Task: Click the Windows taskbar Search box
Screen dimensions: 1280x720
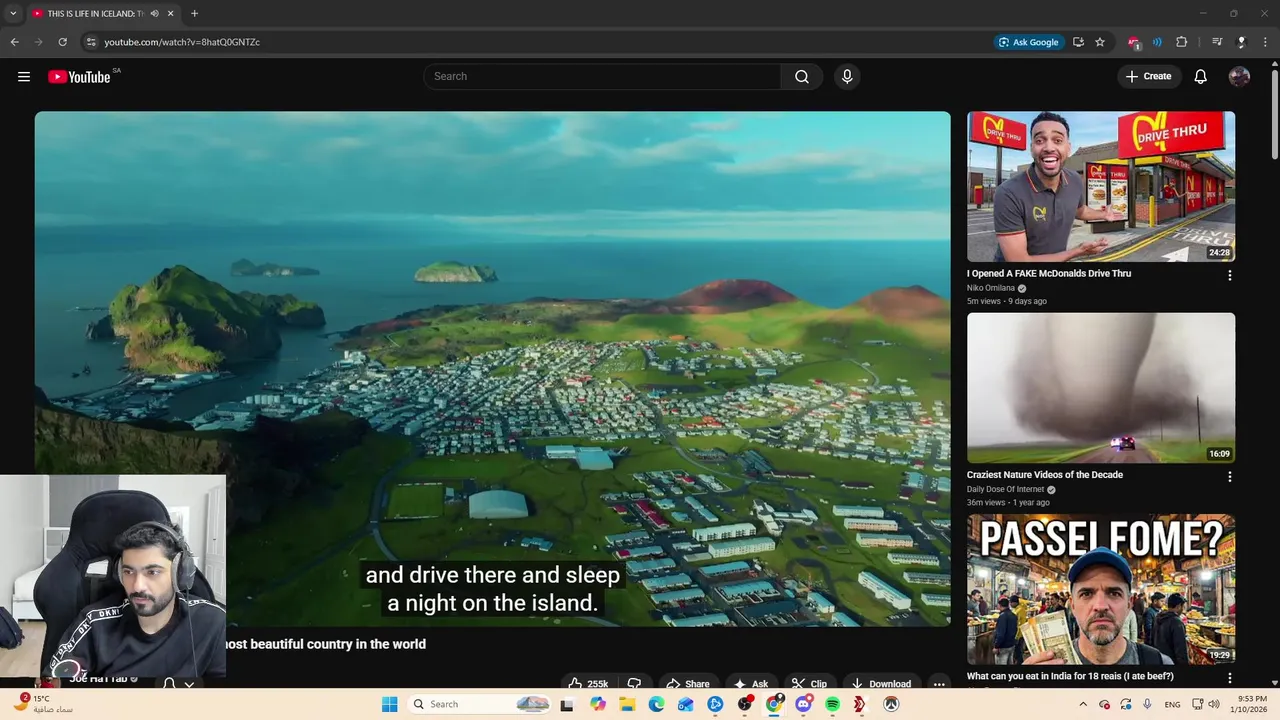Action: pyautogui.click(x=481, y=704)
